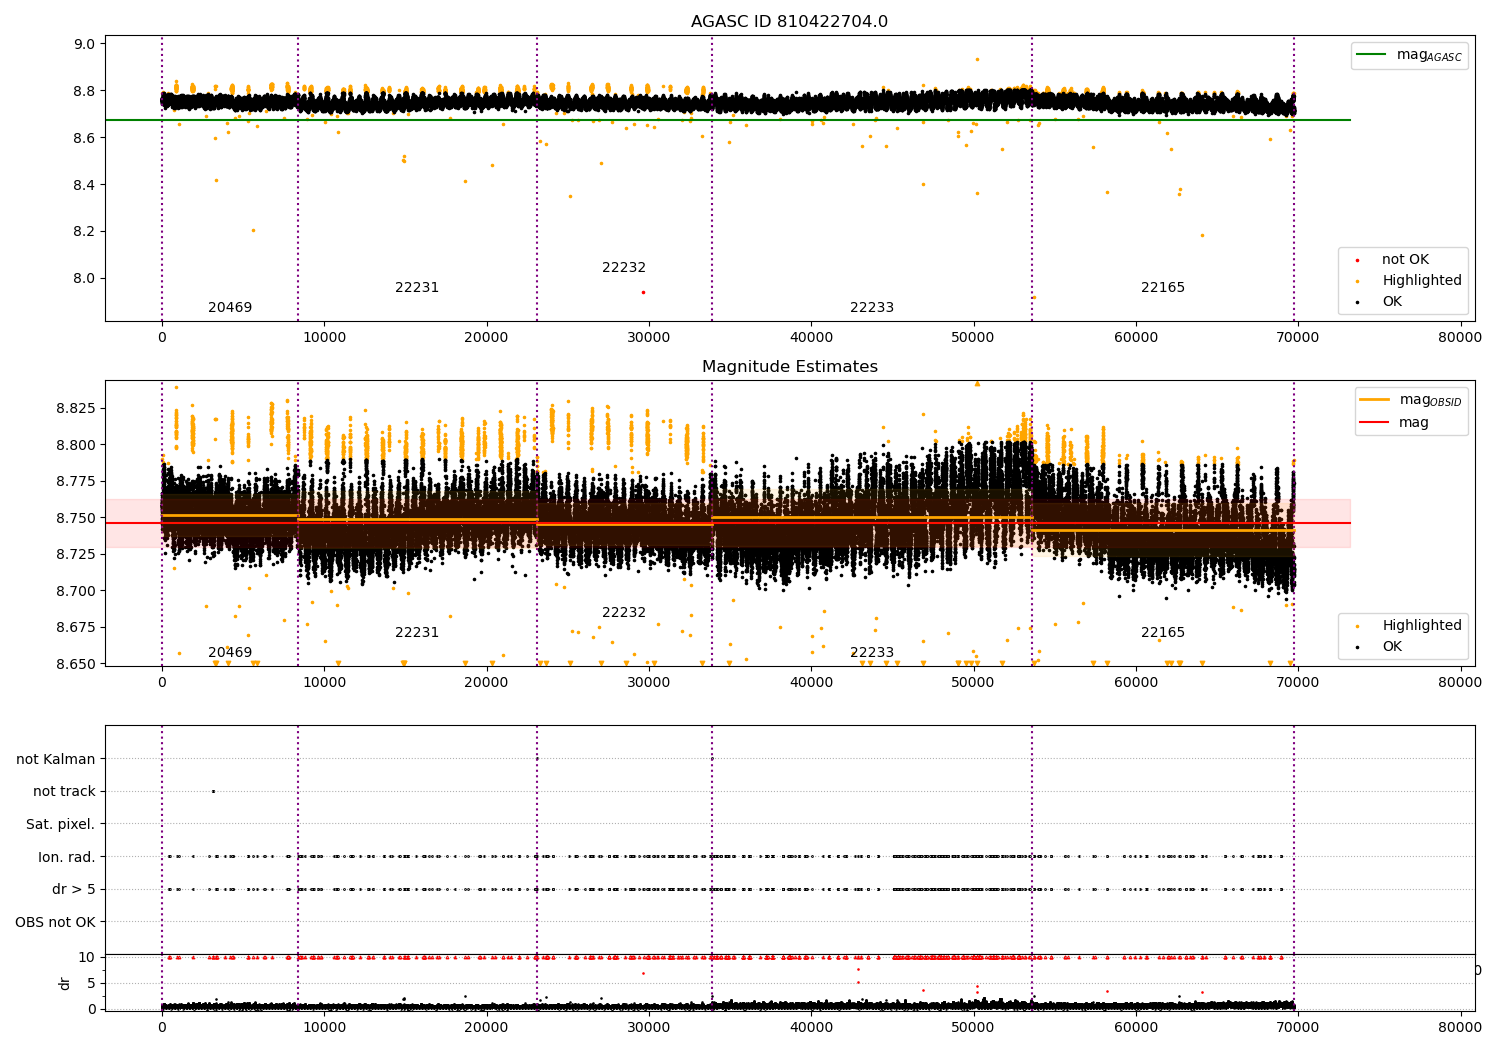Click y-axis tick 8.825 on middle plot

click(76, 409)
